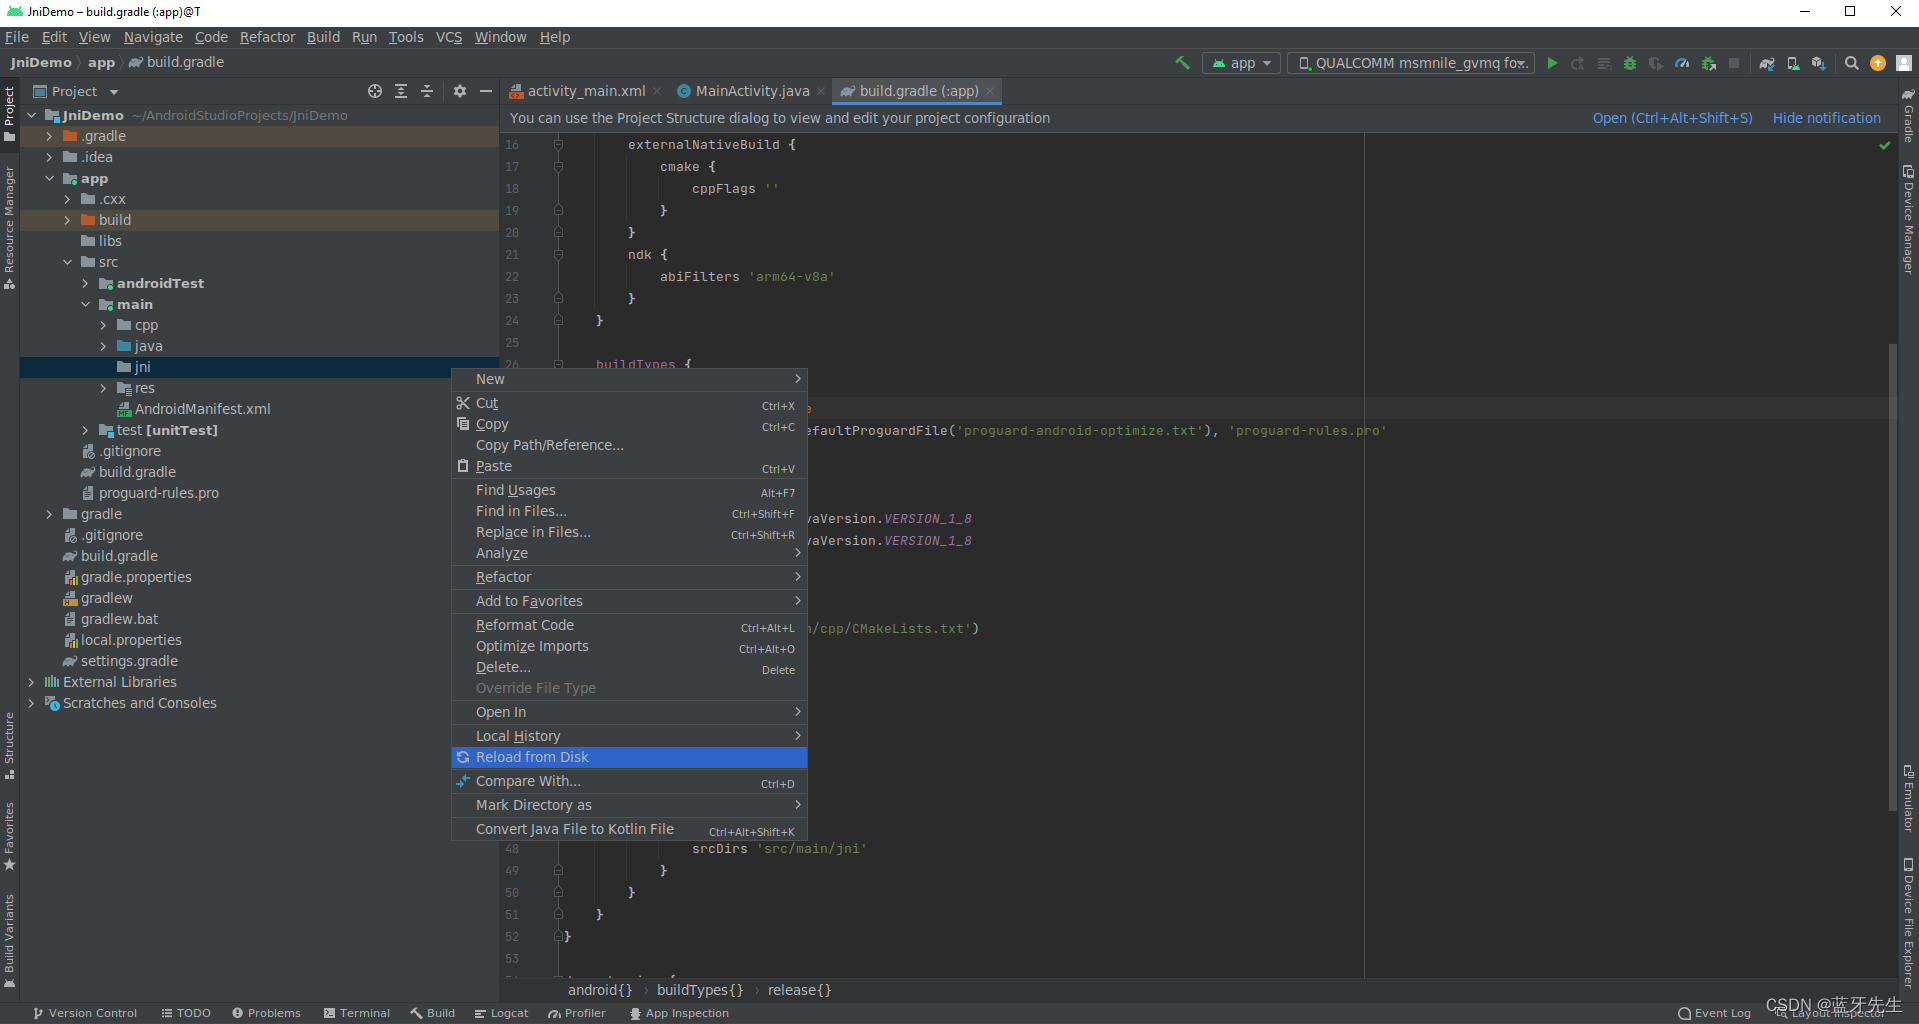Click Hide notification link

point(1826,117)
